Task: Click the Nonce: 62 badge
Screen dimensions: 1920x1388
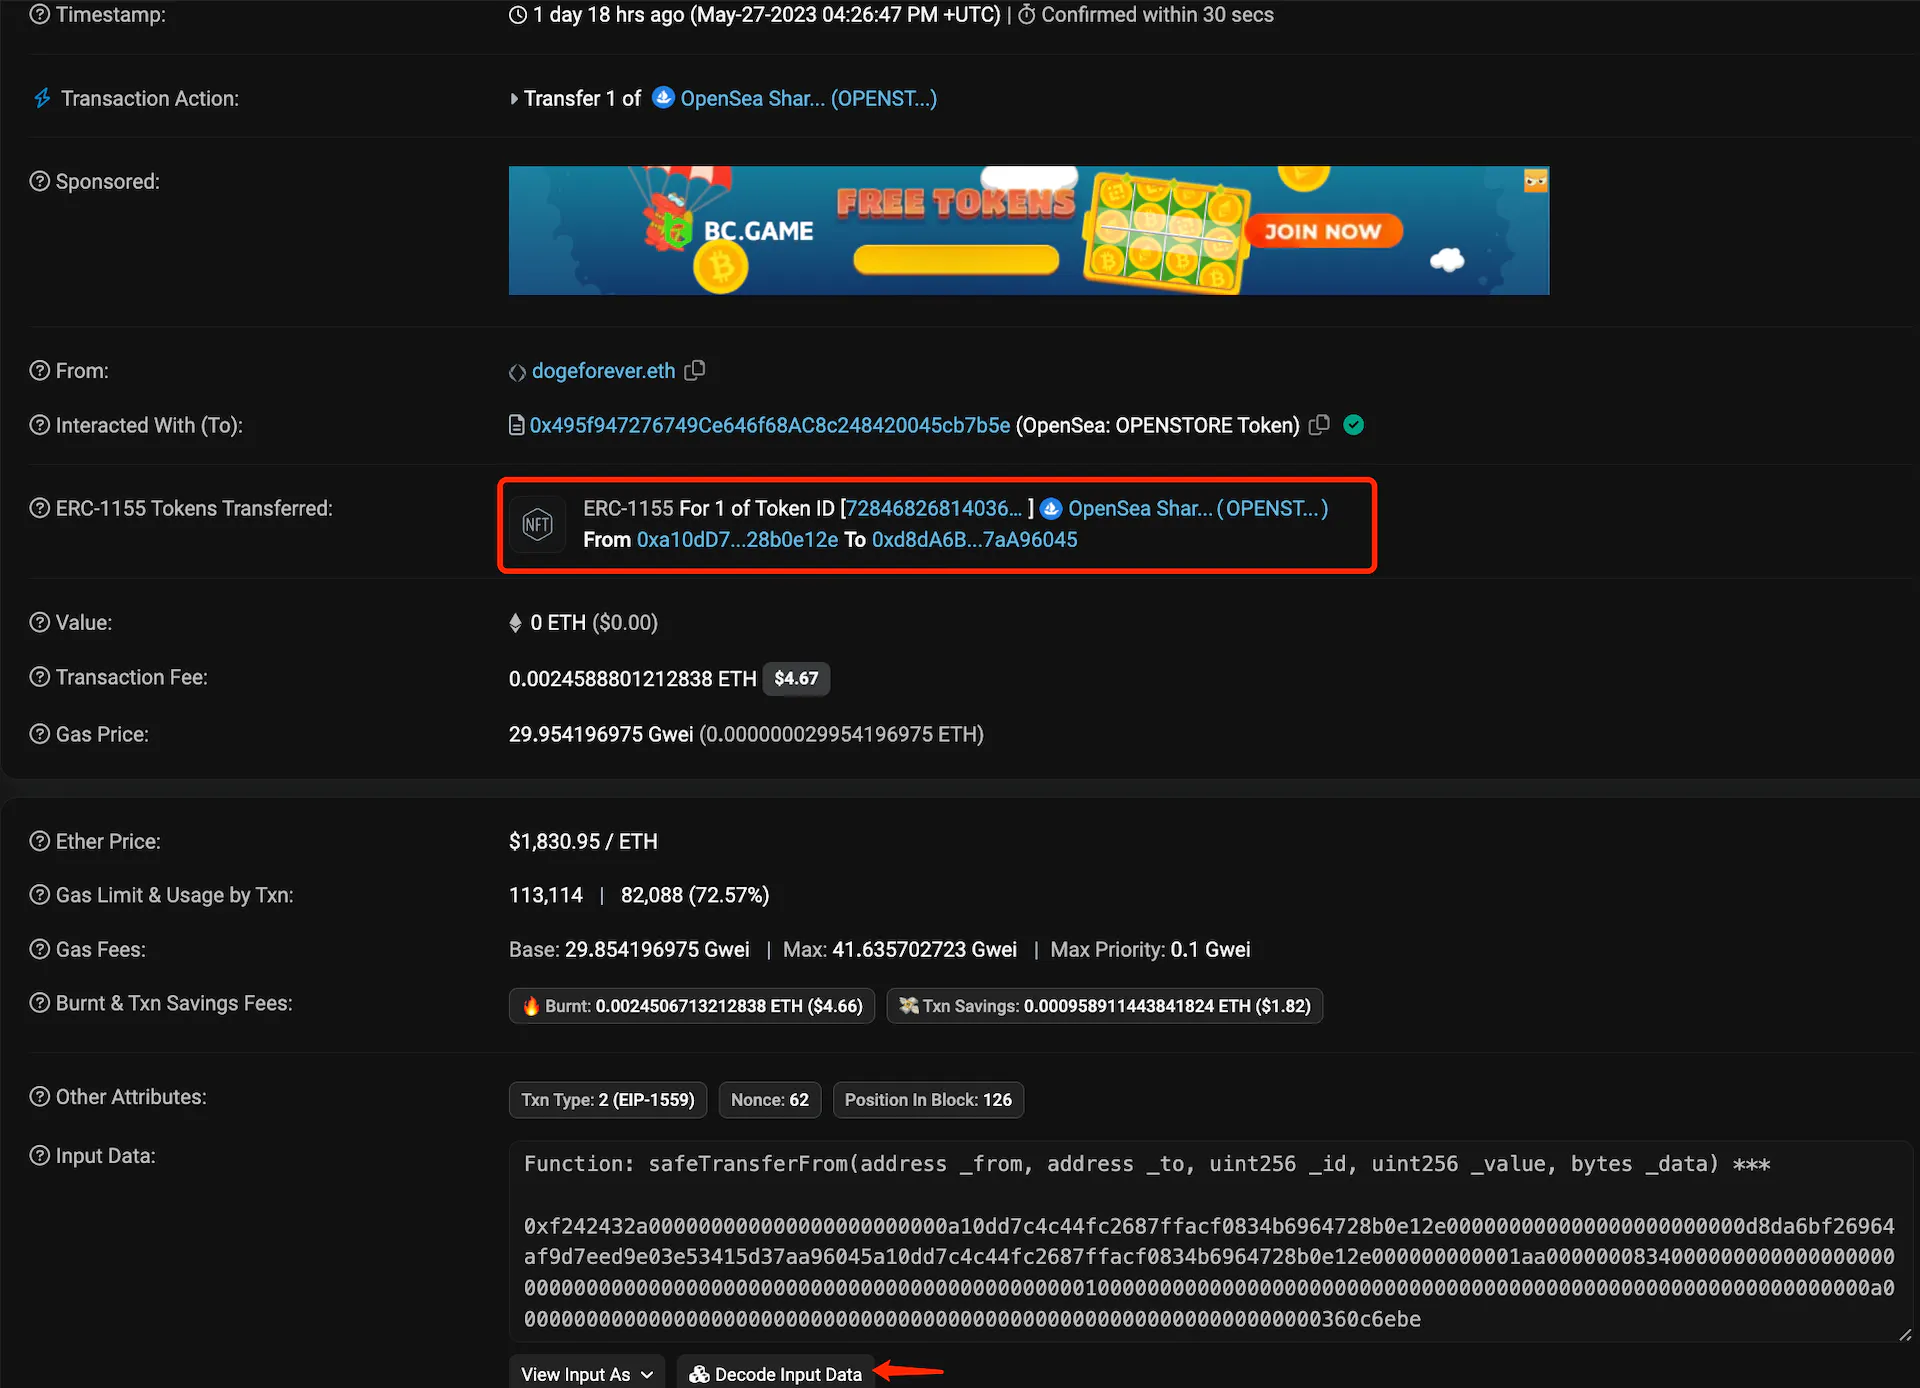Action: tap(769, 1100)
